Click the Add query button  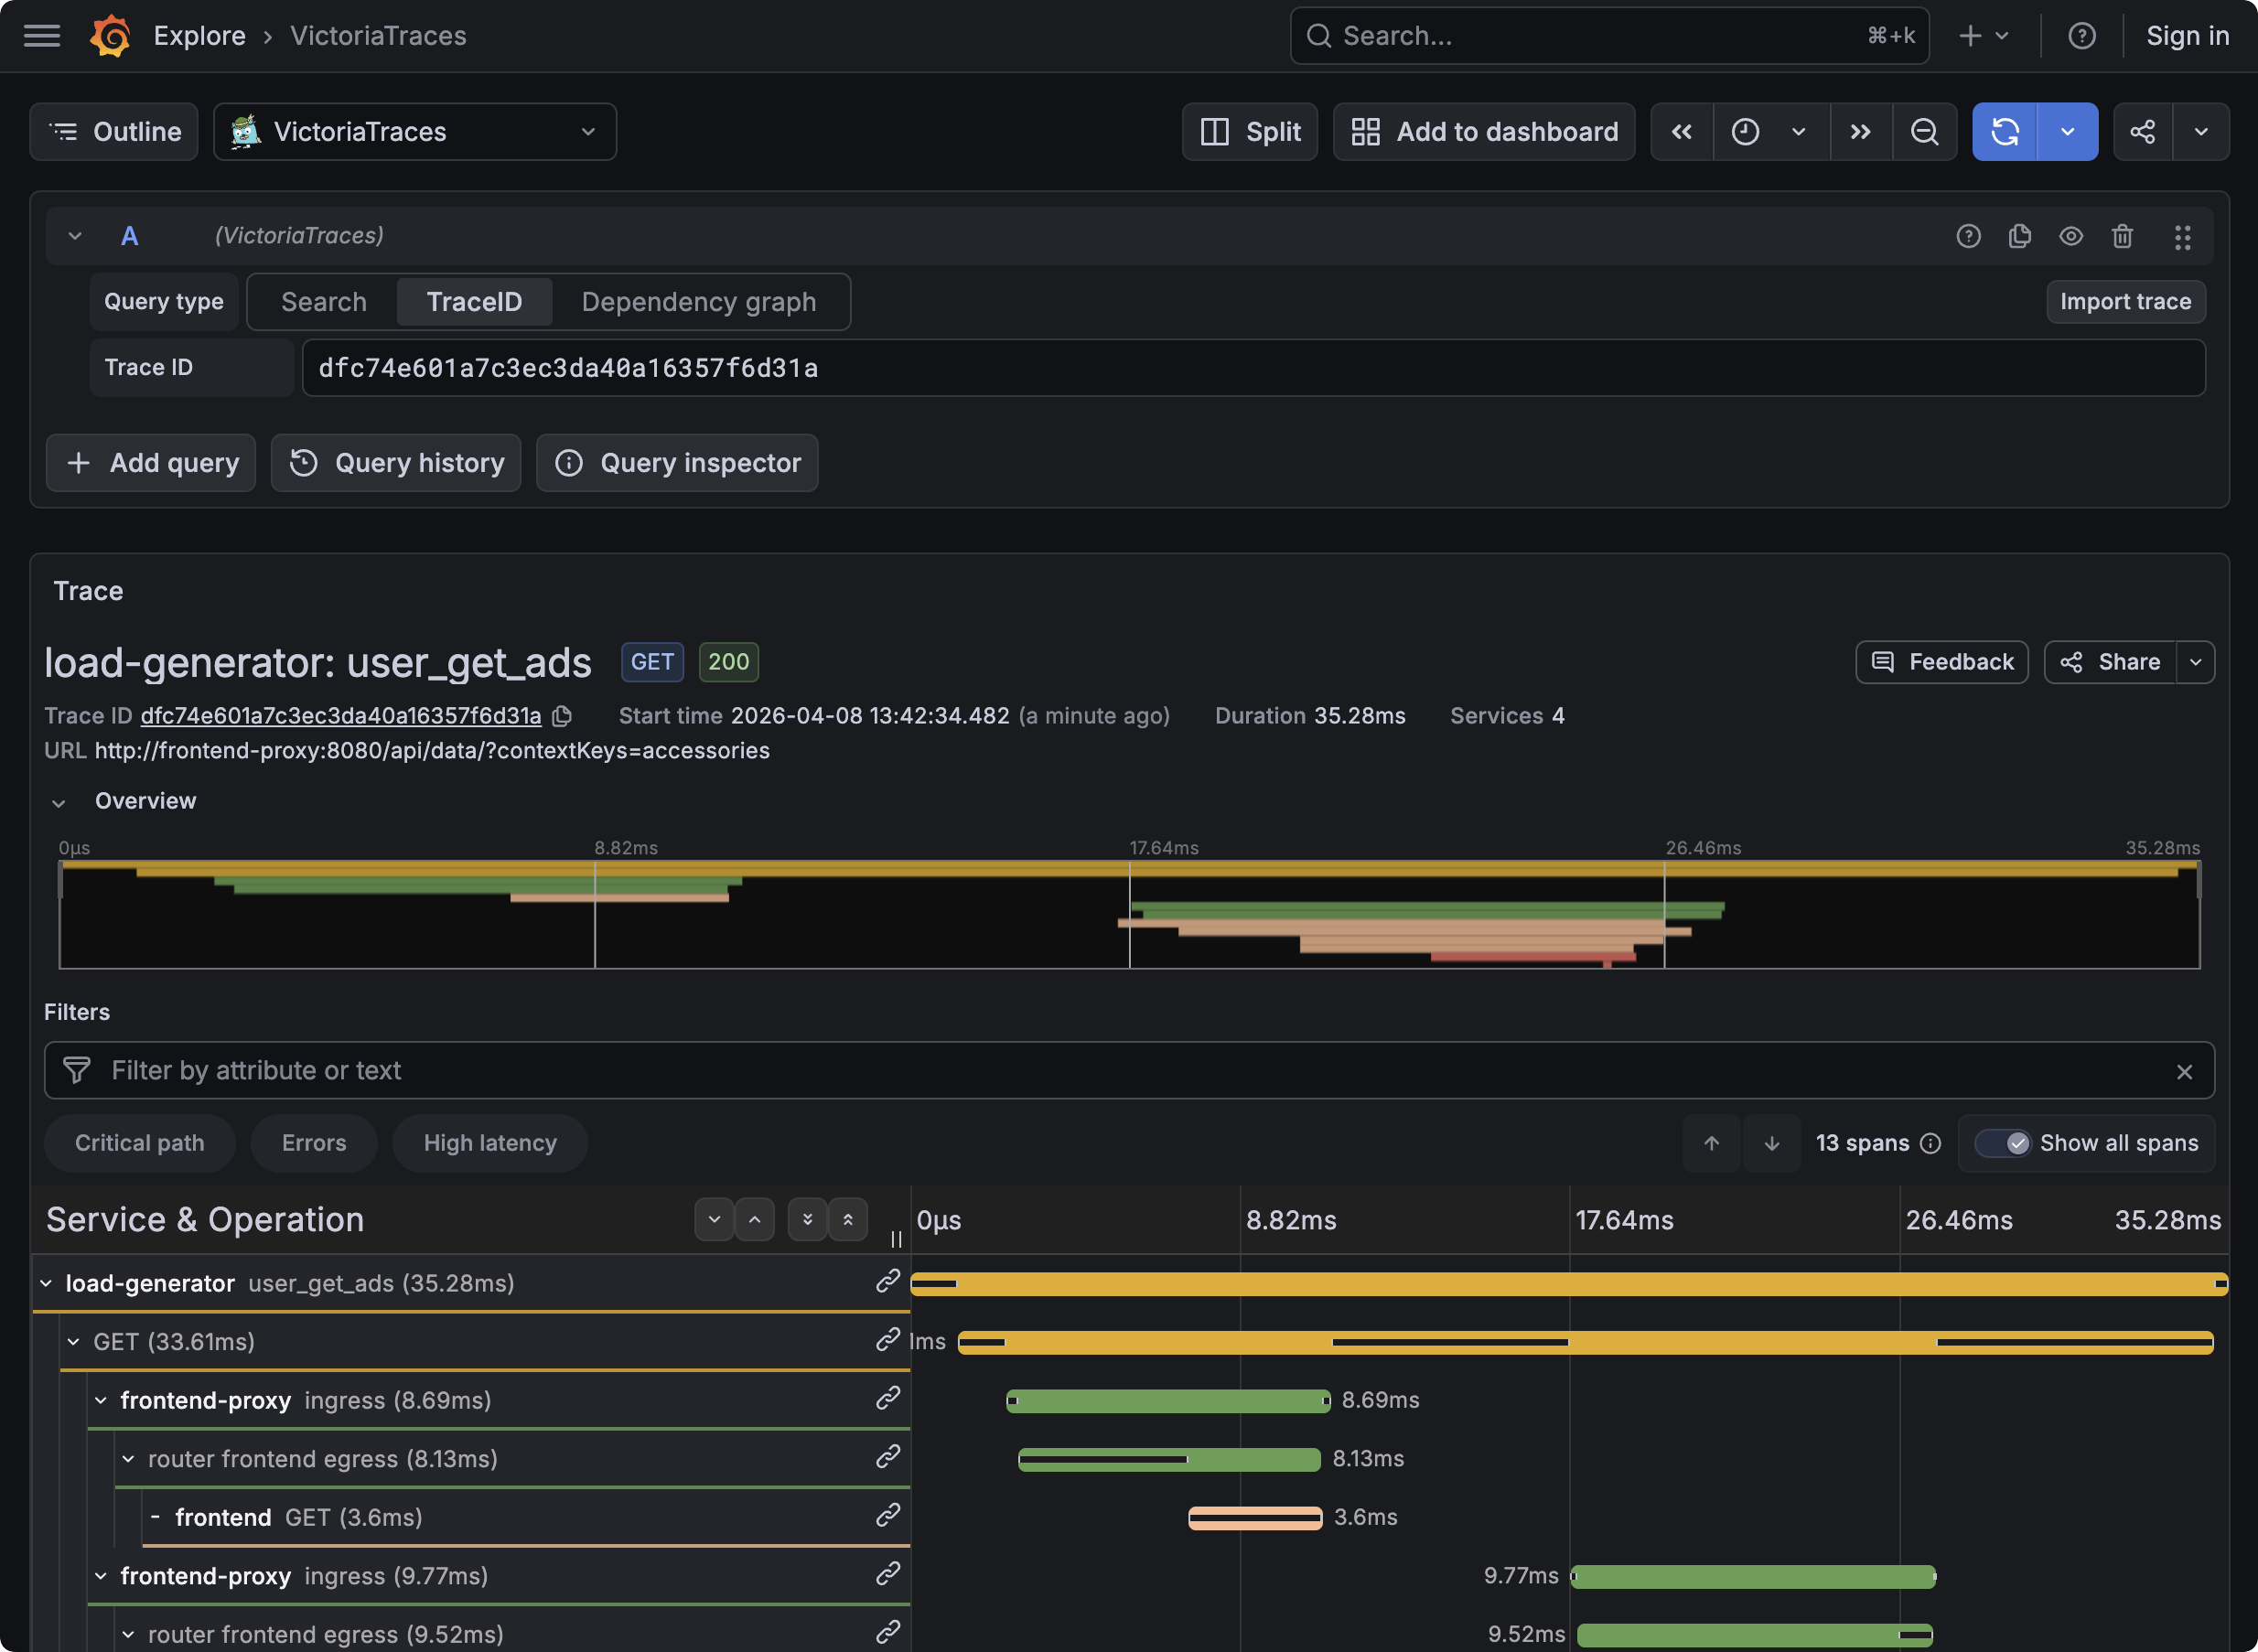(x=151, y=463)
